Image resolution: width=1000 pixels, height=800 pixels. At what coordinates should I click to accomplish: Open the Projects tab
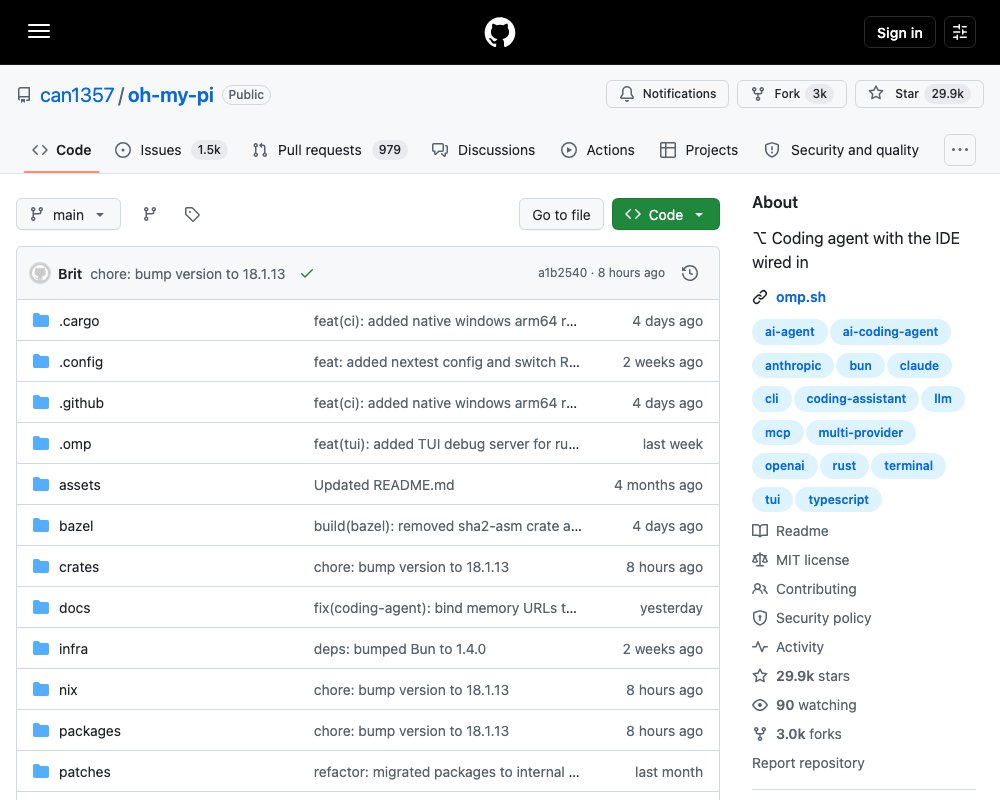click(x=698, y=150)
